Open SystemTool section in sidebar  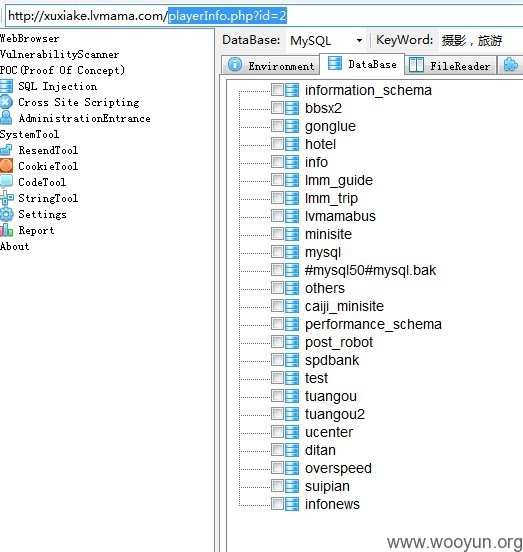(30, 134)
